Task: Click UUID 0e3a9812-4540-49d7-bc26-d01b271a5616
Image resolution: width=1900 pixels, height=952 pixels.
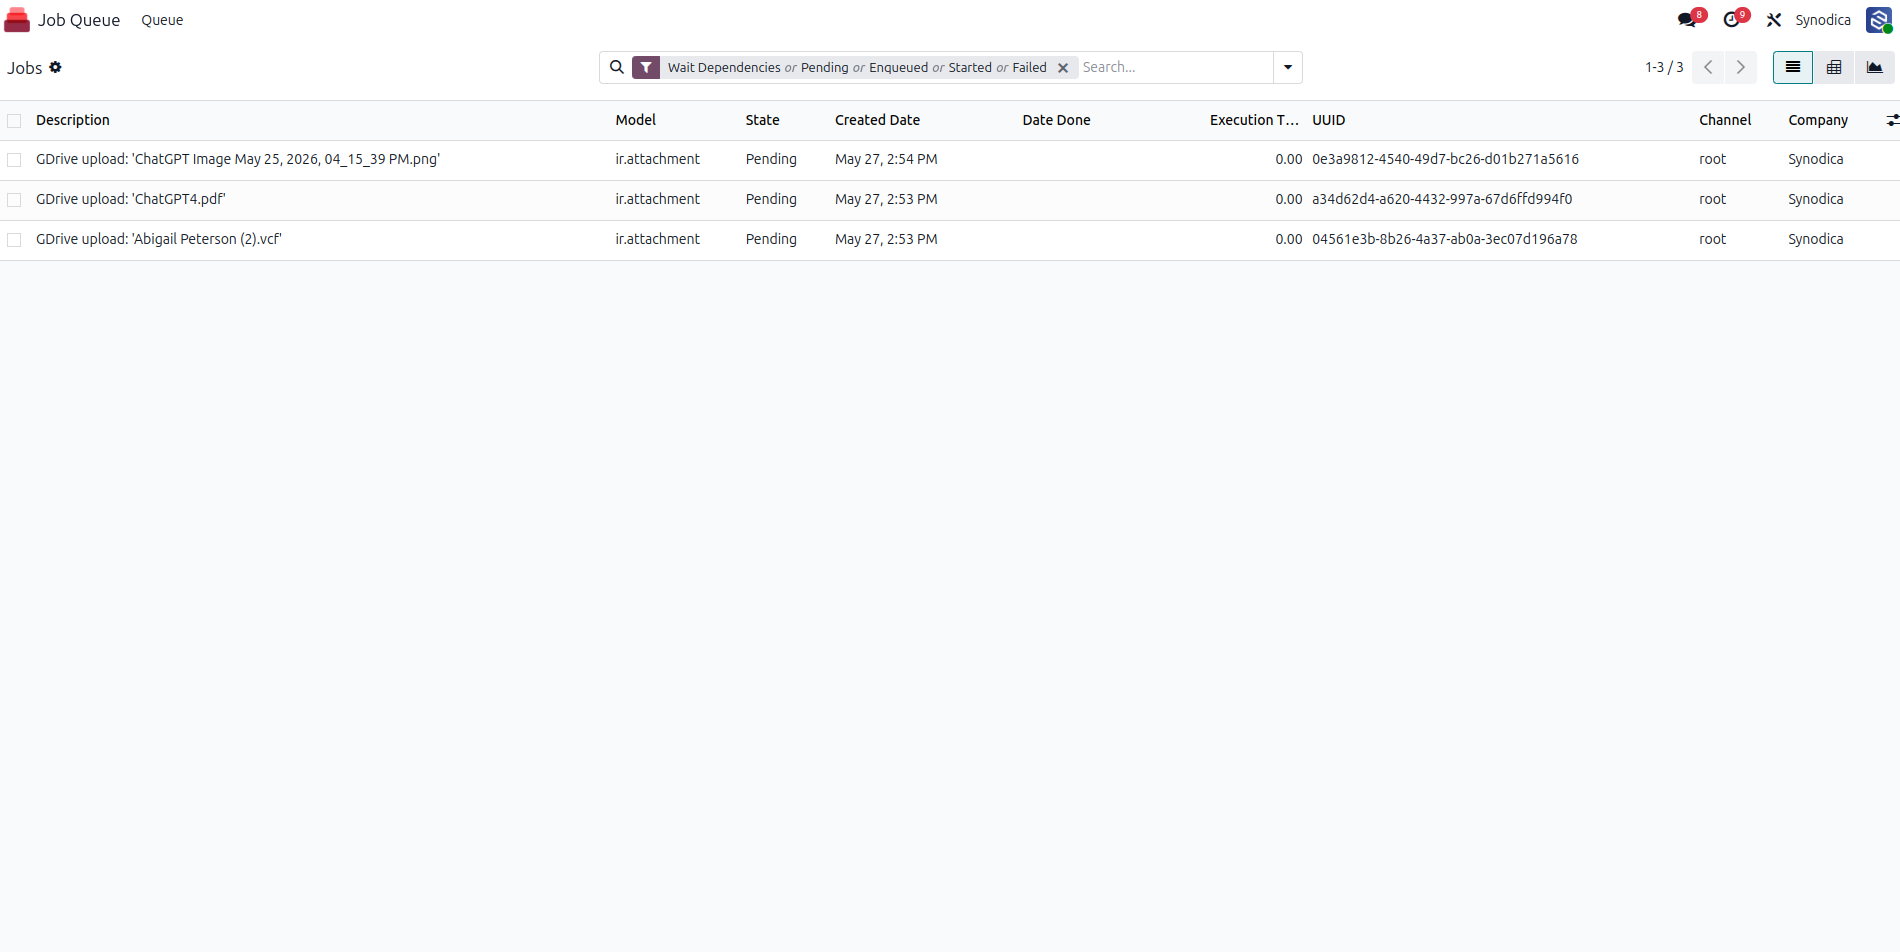Action: click(x=1445, y=159)
